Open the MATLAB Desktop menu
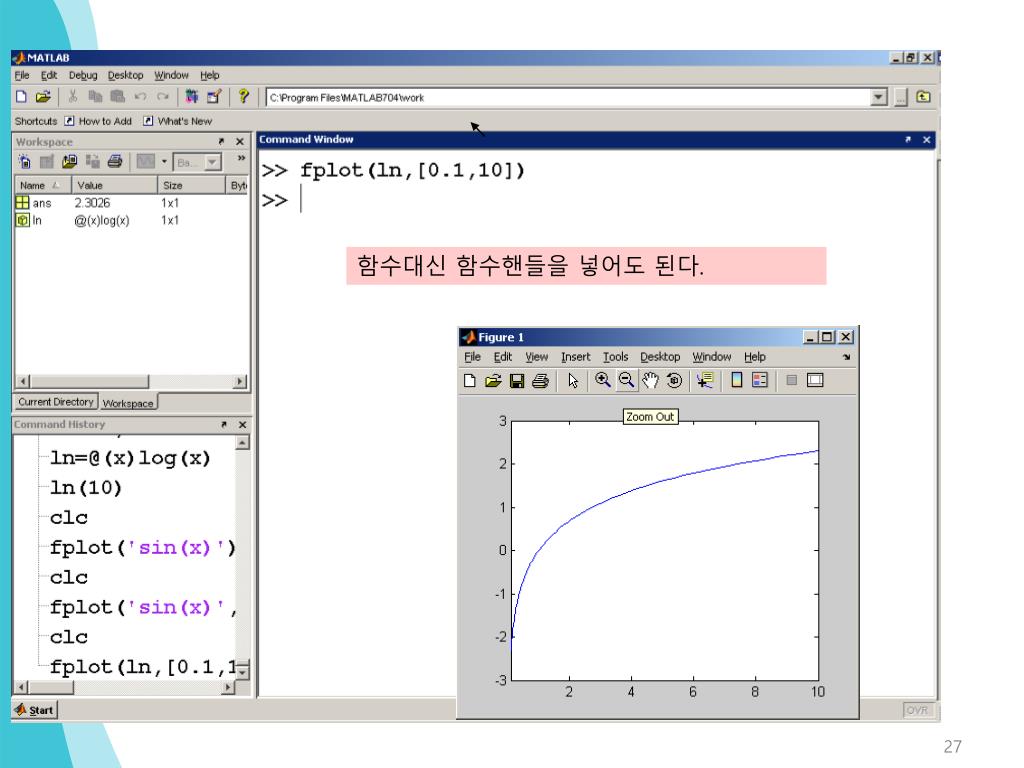 pos(125,75)
